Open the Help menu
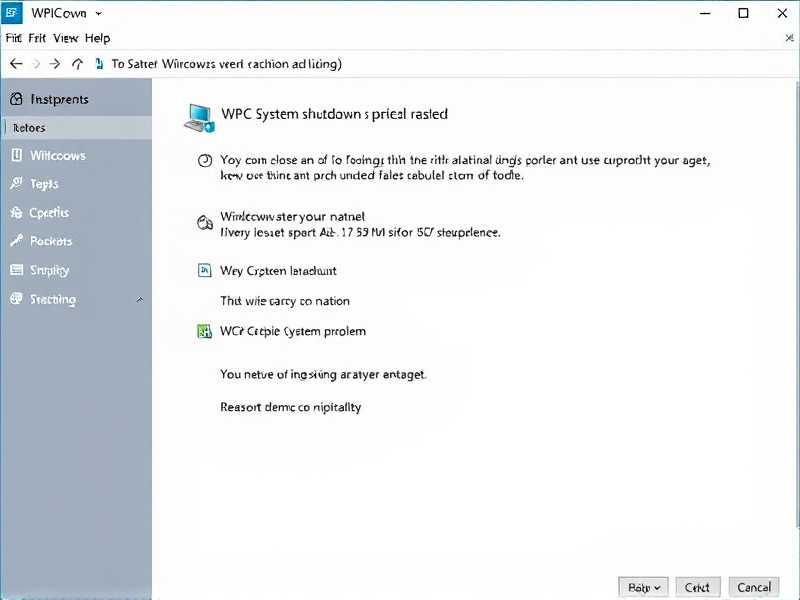The image size is (800, 600). tap(97, 38)
